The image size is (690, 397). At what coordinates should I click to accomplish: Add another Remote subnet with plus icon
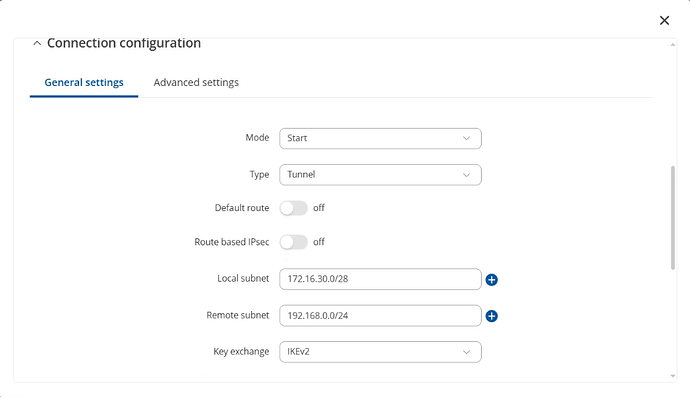[492, 316]
